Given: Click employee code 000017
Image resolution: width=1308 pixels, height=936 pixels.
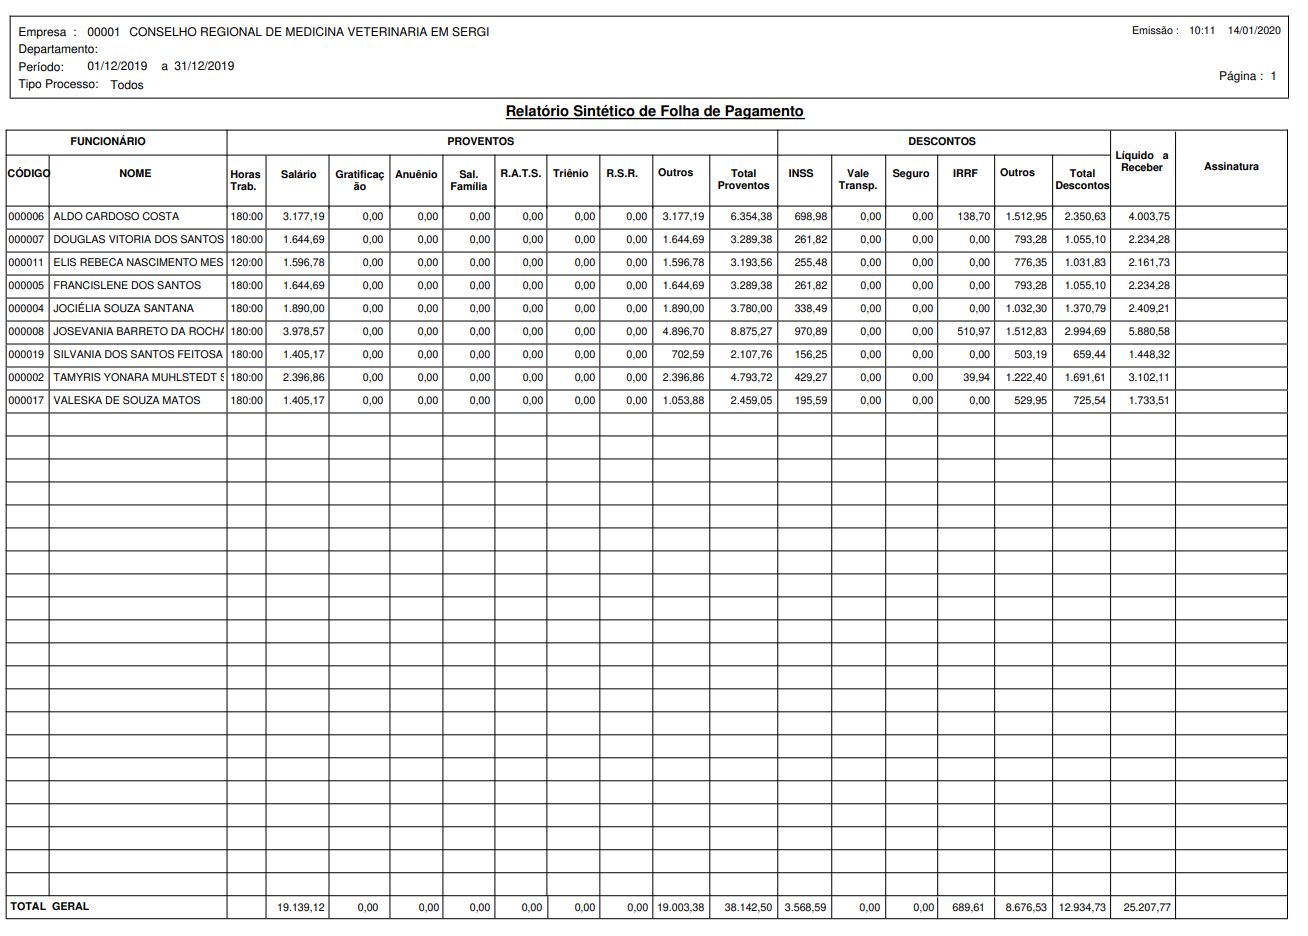Looking at the screenshot, I should (x=26, y=400).
